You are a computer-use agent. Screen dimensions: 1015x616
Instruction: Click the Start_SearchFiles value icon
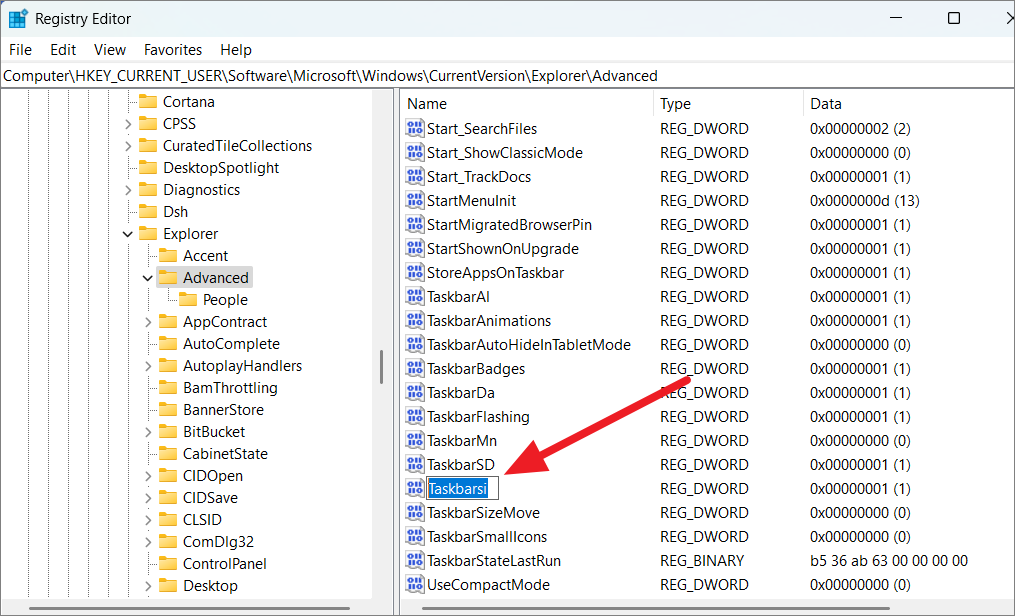[414, 128]
